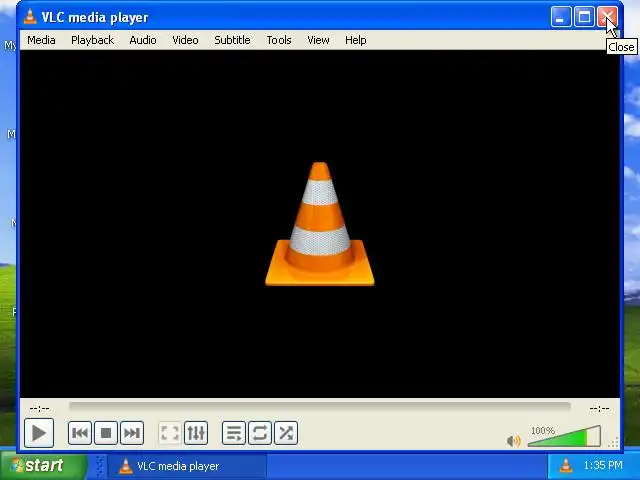
Task: Open the Playback menu
Action: point(92,40)
